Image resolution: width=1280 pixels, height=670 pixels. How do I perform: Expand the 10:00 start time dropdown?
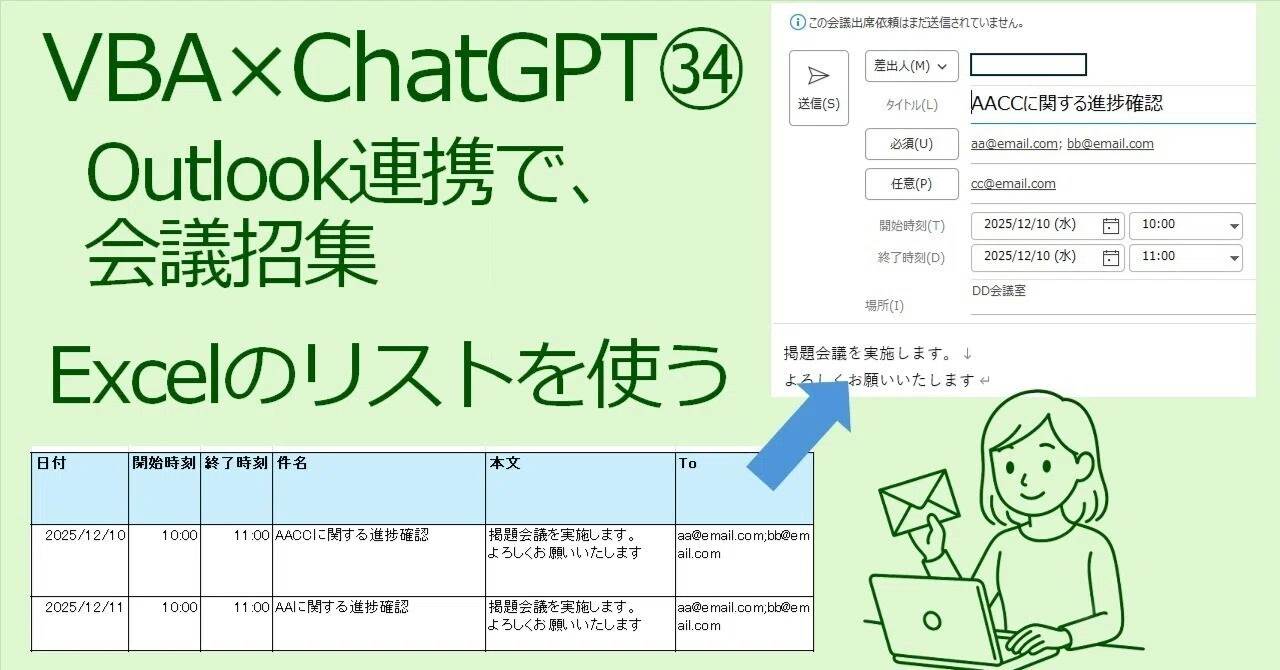pyautogui.click(x=1234, y=226)
